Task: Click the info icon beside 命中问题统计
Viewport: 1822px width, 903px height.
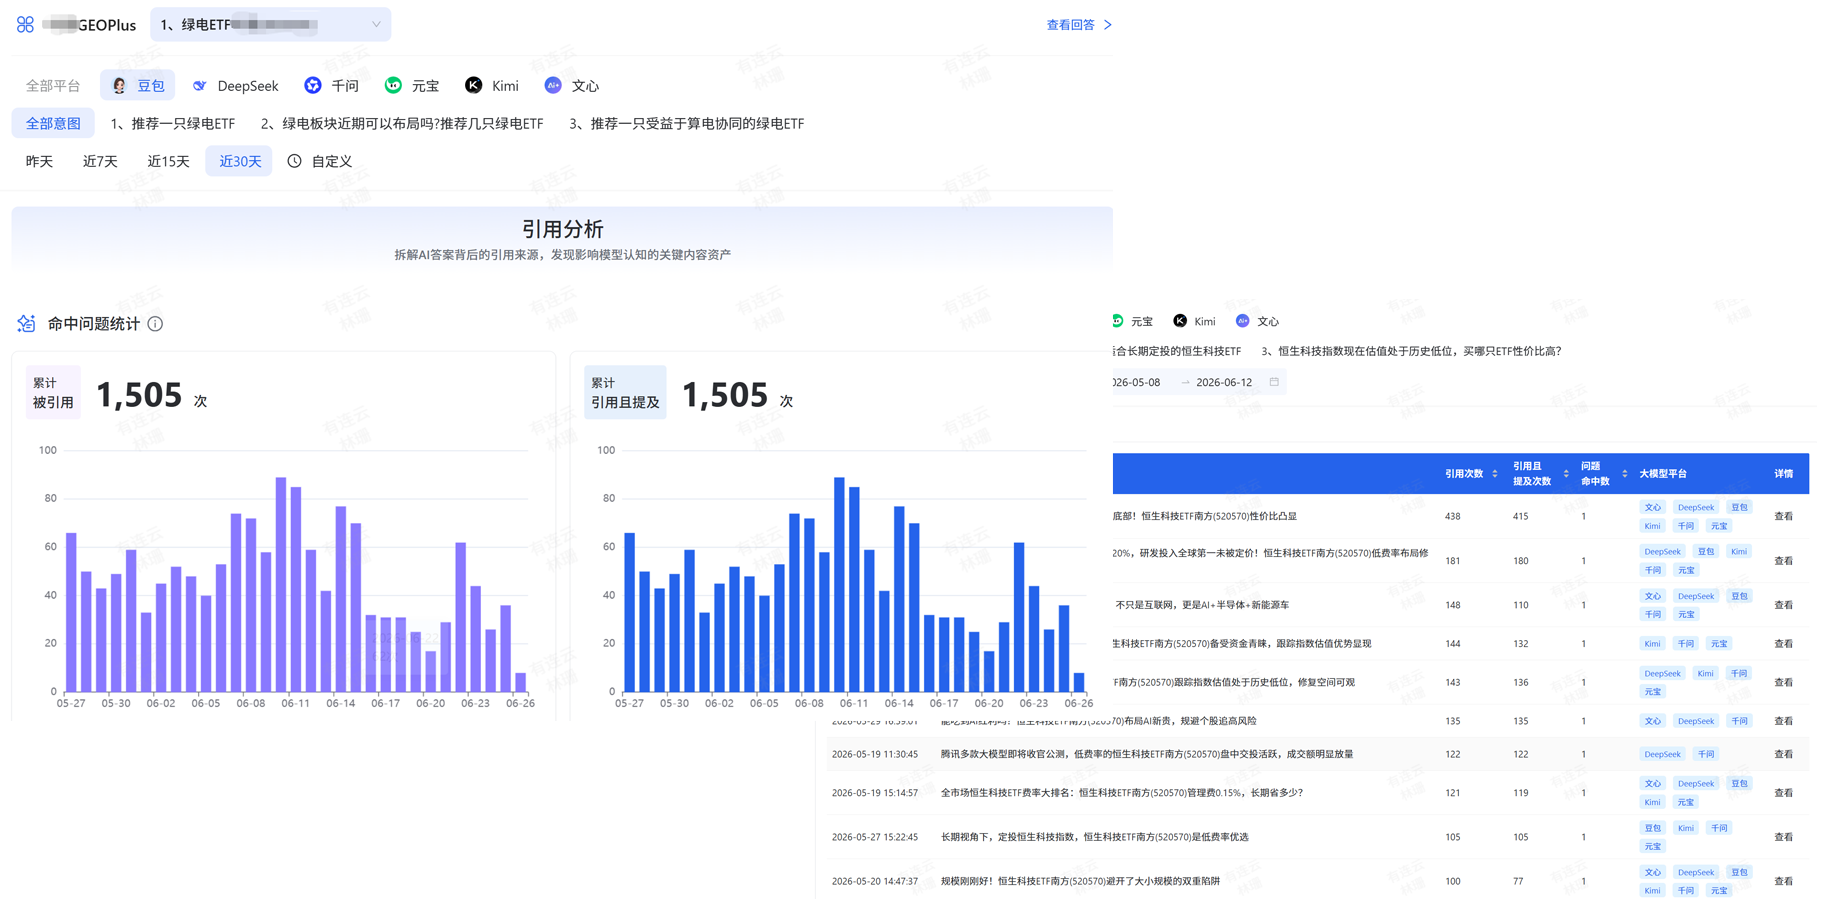Action: 155,324
